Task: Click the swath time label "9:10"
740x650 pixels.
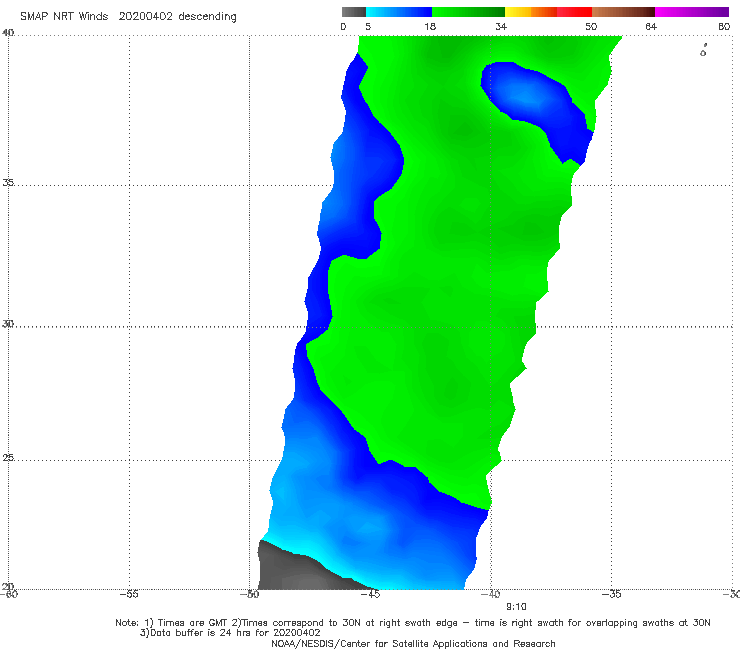Action: pos(516,607)
